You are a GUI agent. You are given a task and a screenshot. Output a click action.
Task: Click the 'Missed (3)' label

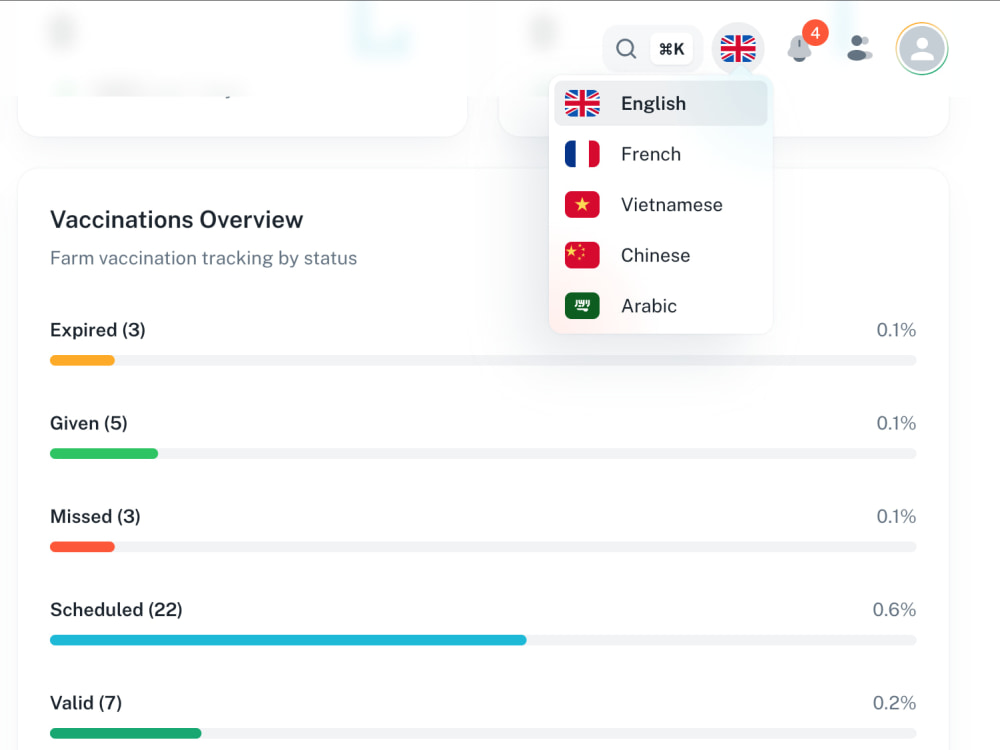point(95,516)
